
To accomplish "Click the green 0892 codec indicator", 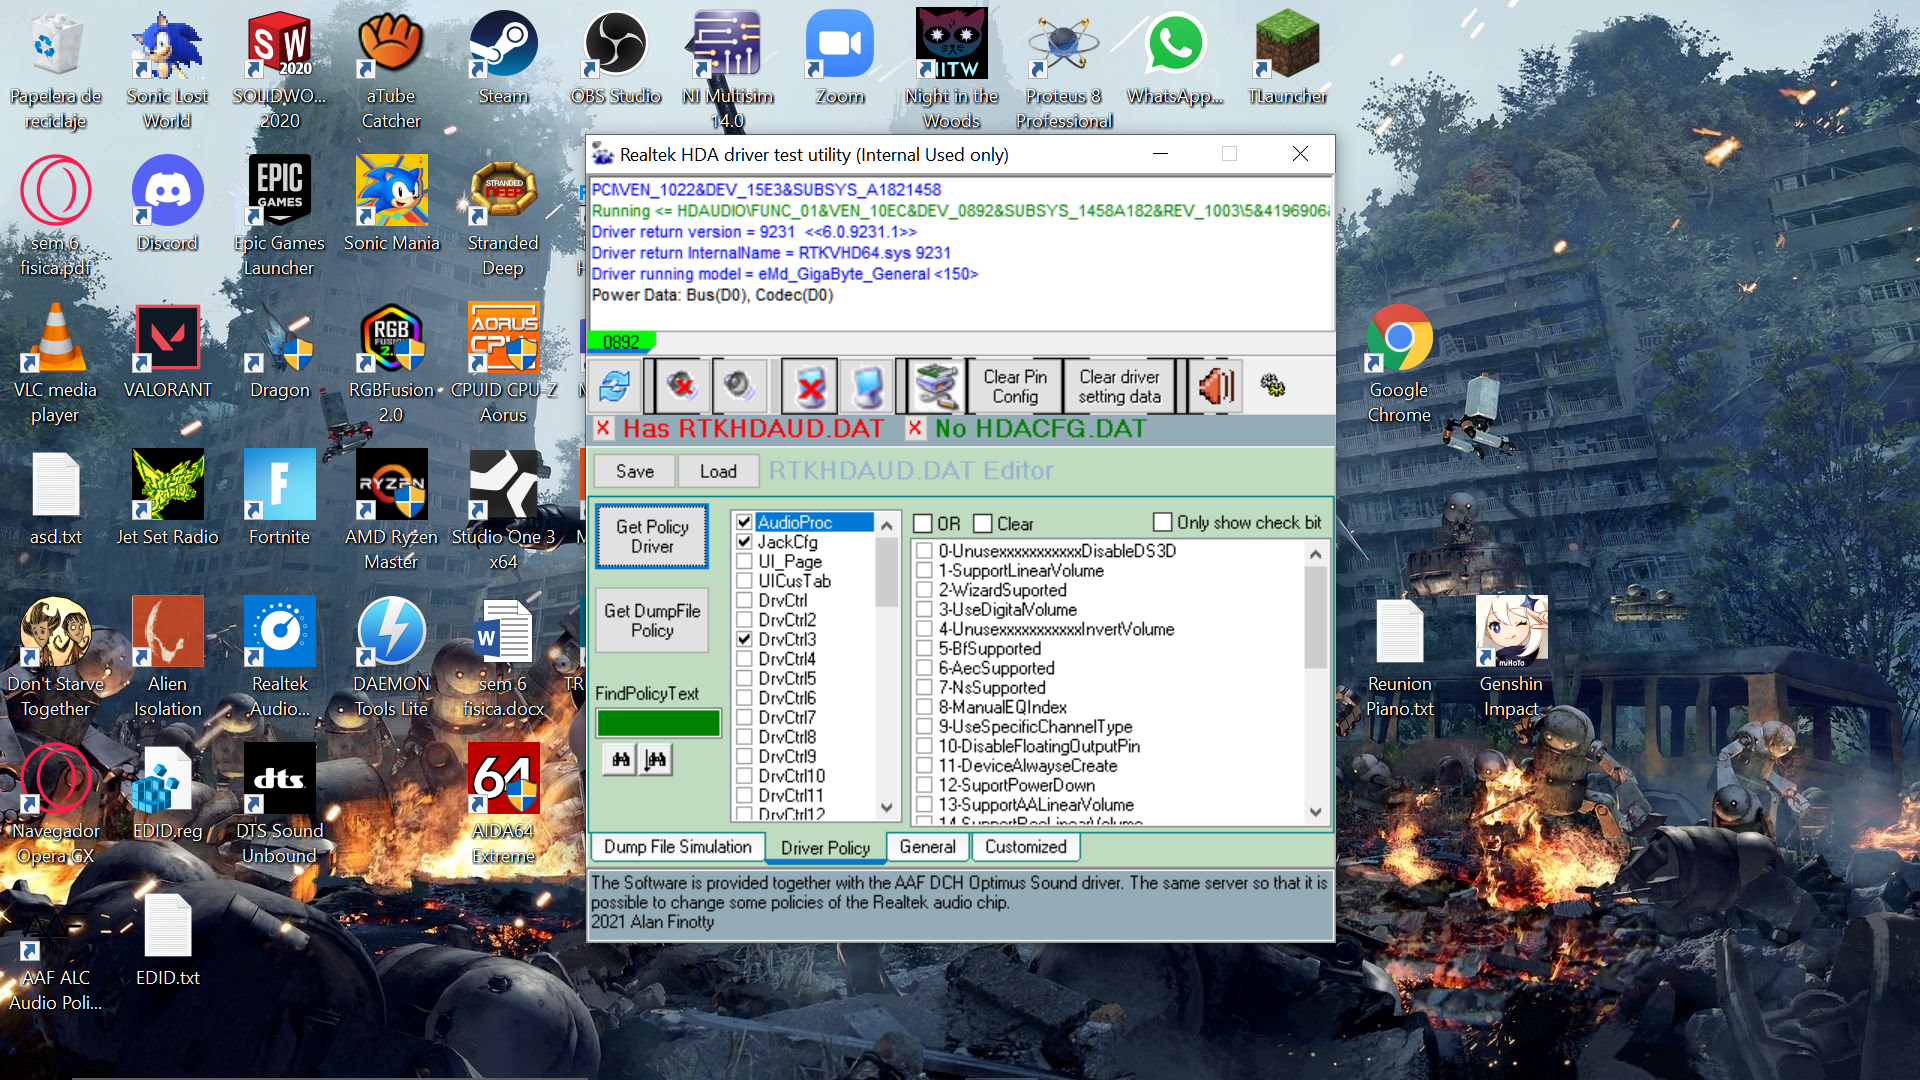I will click(x=621, y=342).
